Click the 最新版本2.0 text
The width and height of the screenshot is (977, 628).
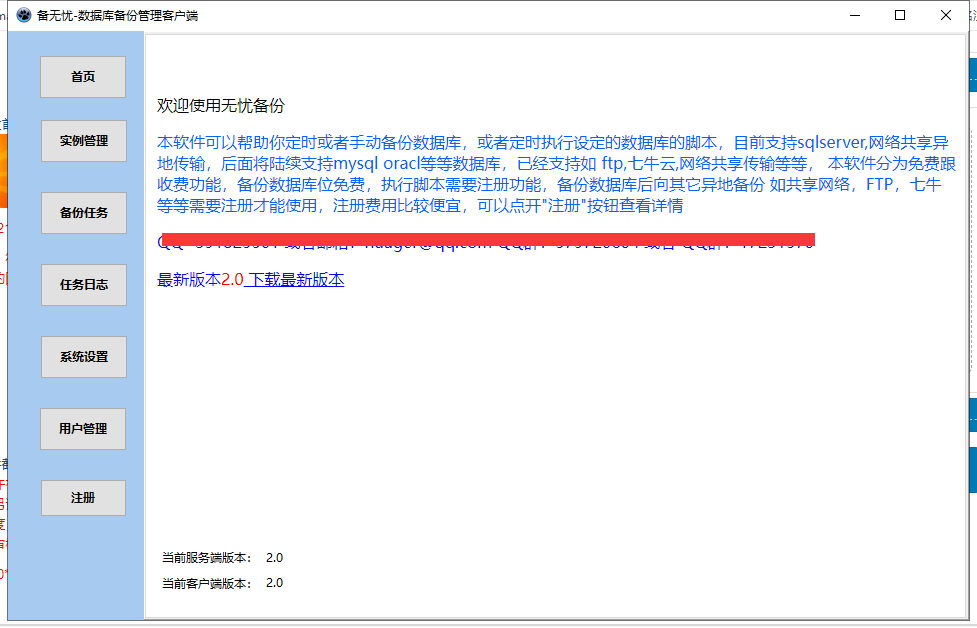pyautogui.click(x=200, y=280)
